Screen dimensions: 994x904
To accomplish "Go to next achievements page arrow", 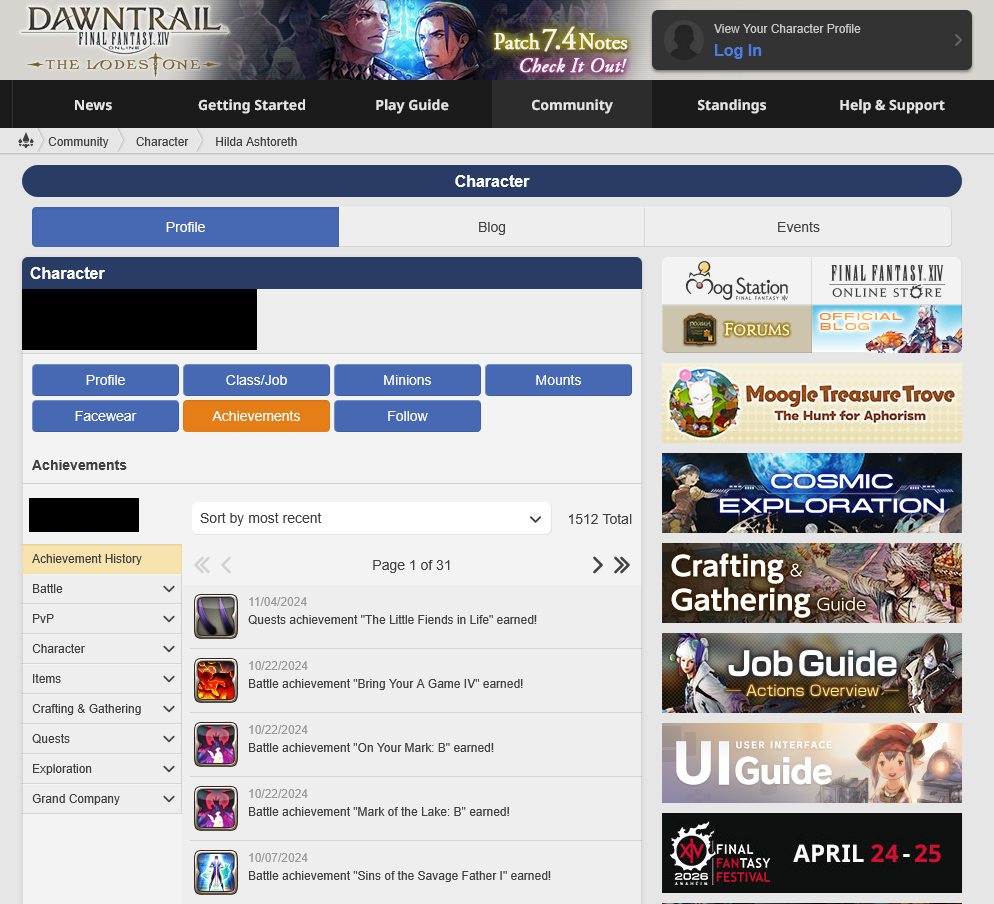I will pyautogui.click(x=597, y=565).
